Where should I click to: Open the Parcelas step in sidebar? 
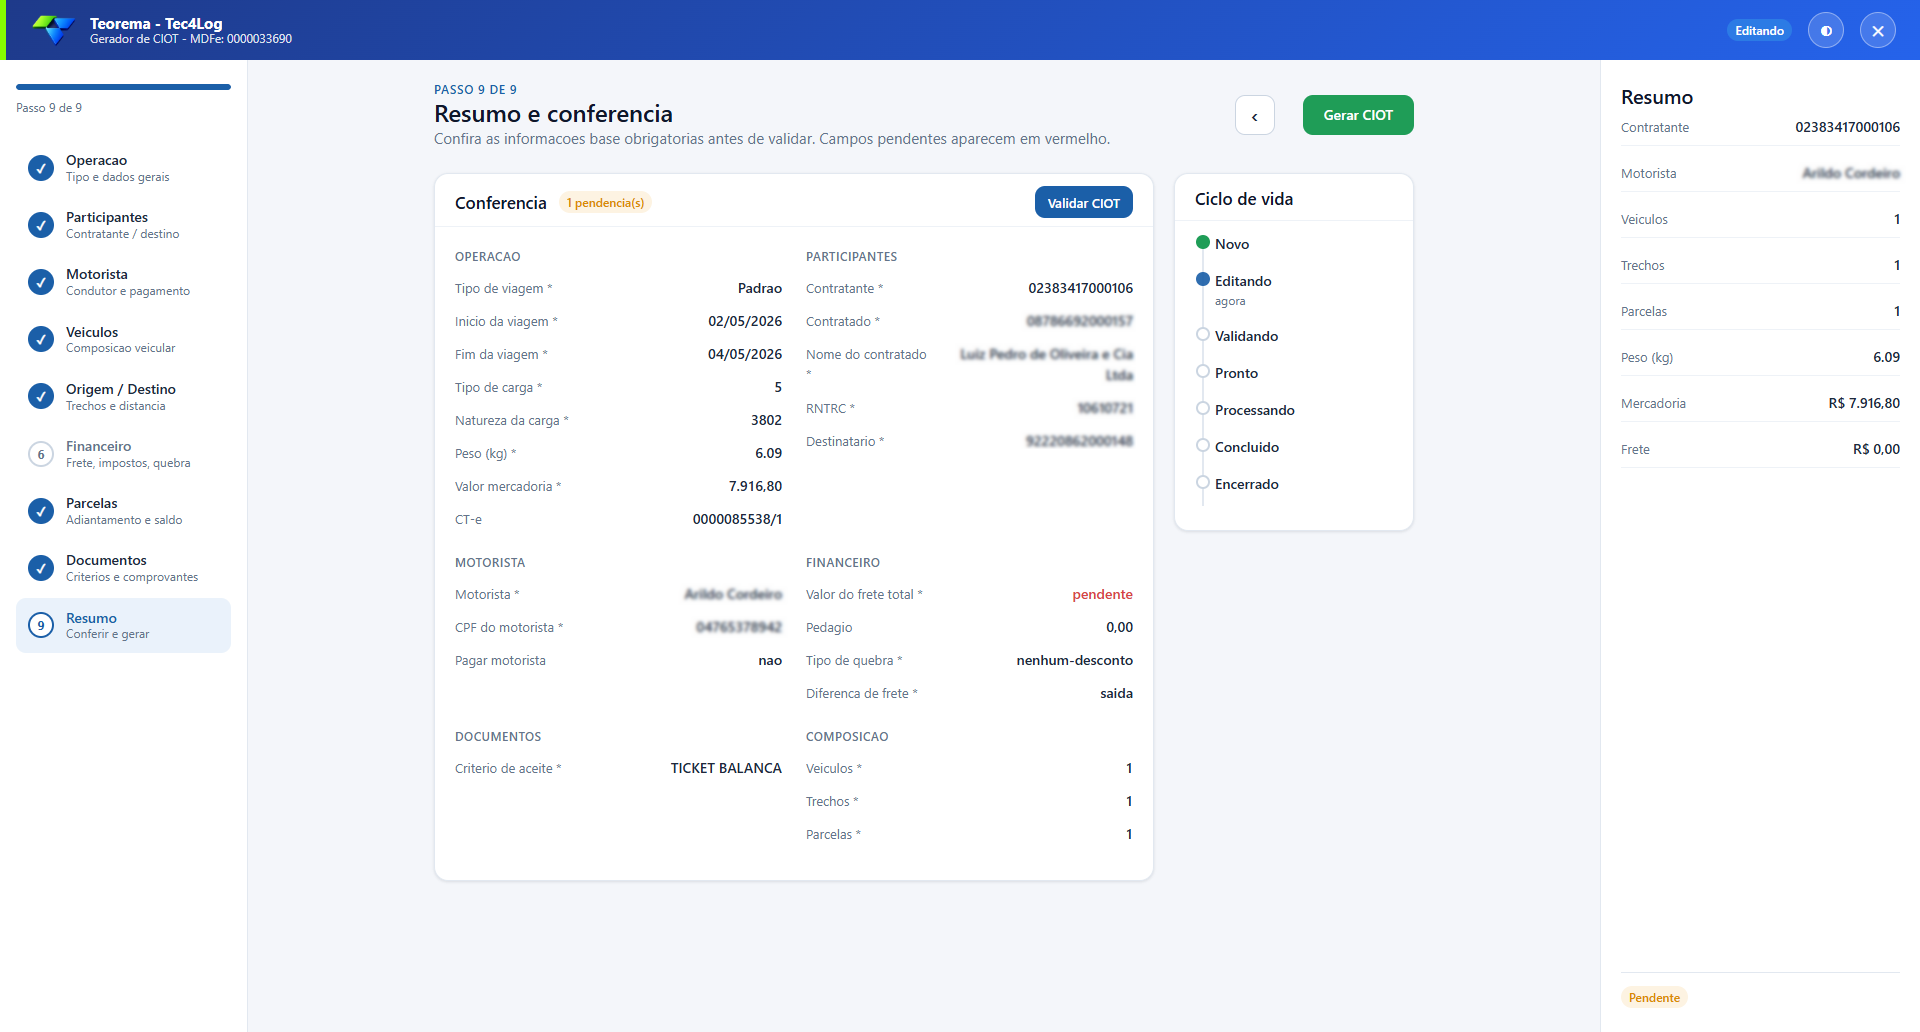coord(123,511)
